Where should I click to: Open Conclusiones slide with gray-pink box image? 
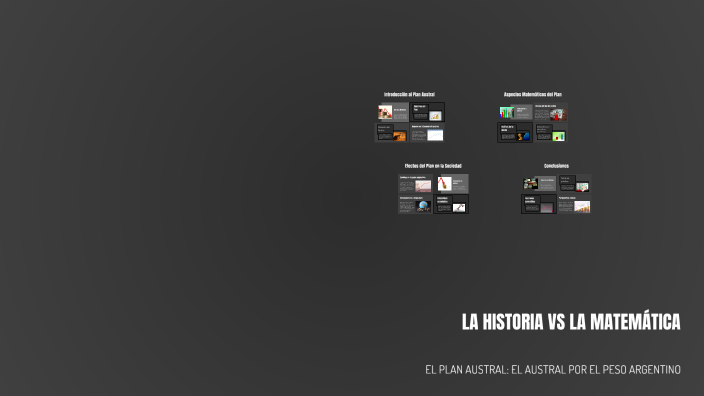(x=539, y=204)
